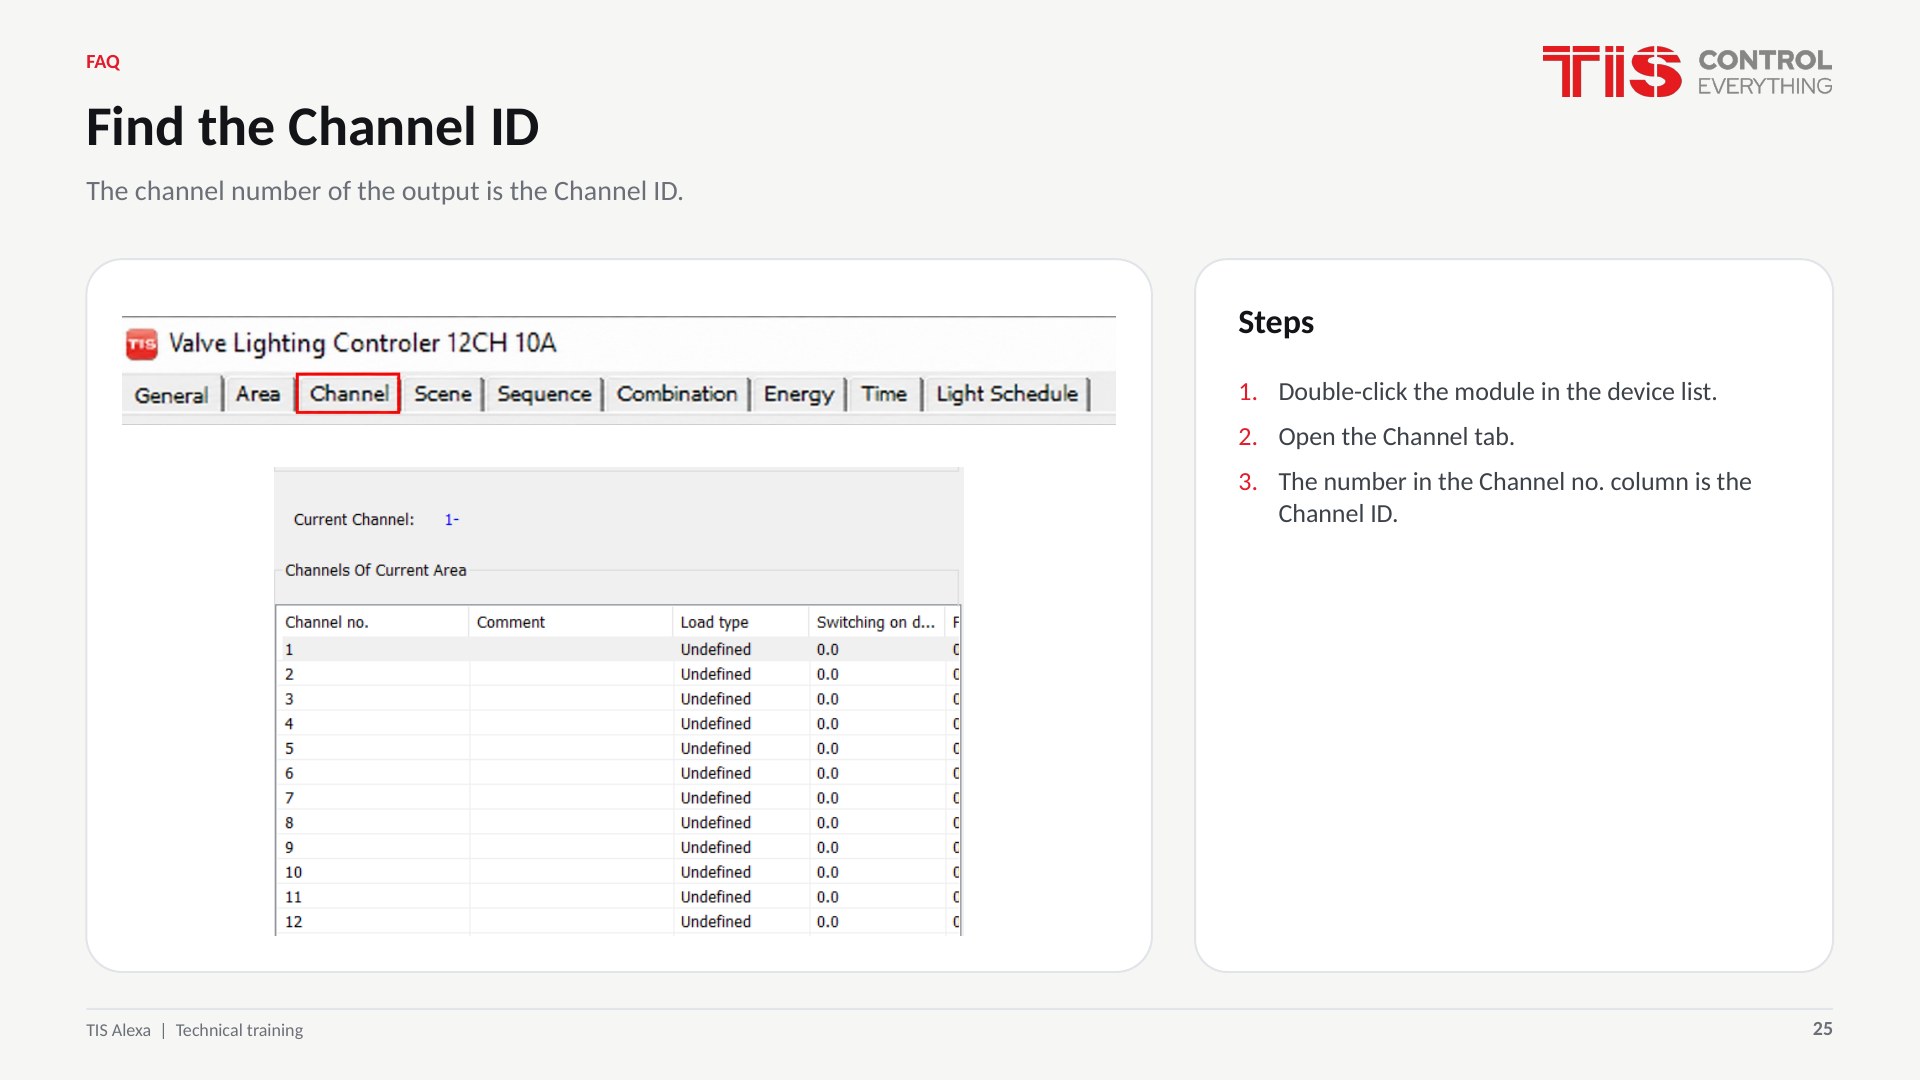1920x1080 pixels.
Task: Select channel row 6
Action: point(618,773)
